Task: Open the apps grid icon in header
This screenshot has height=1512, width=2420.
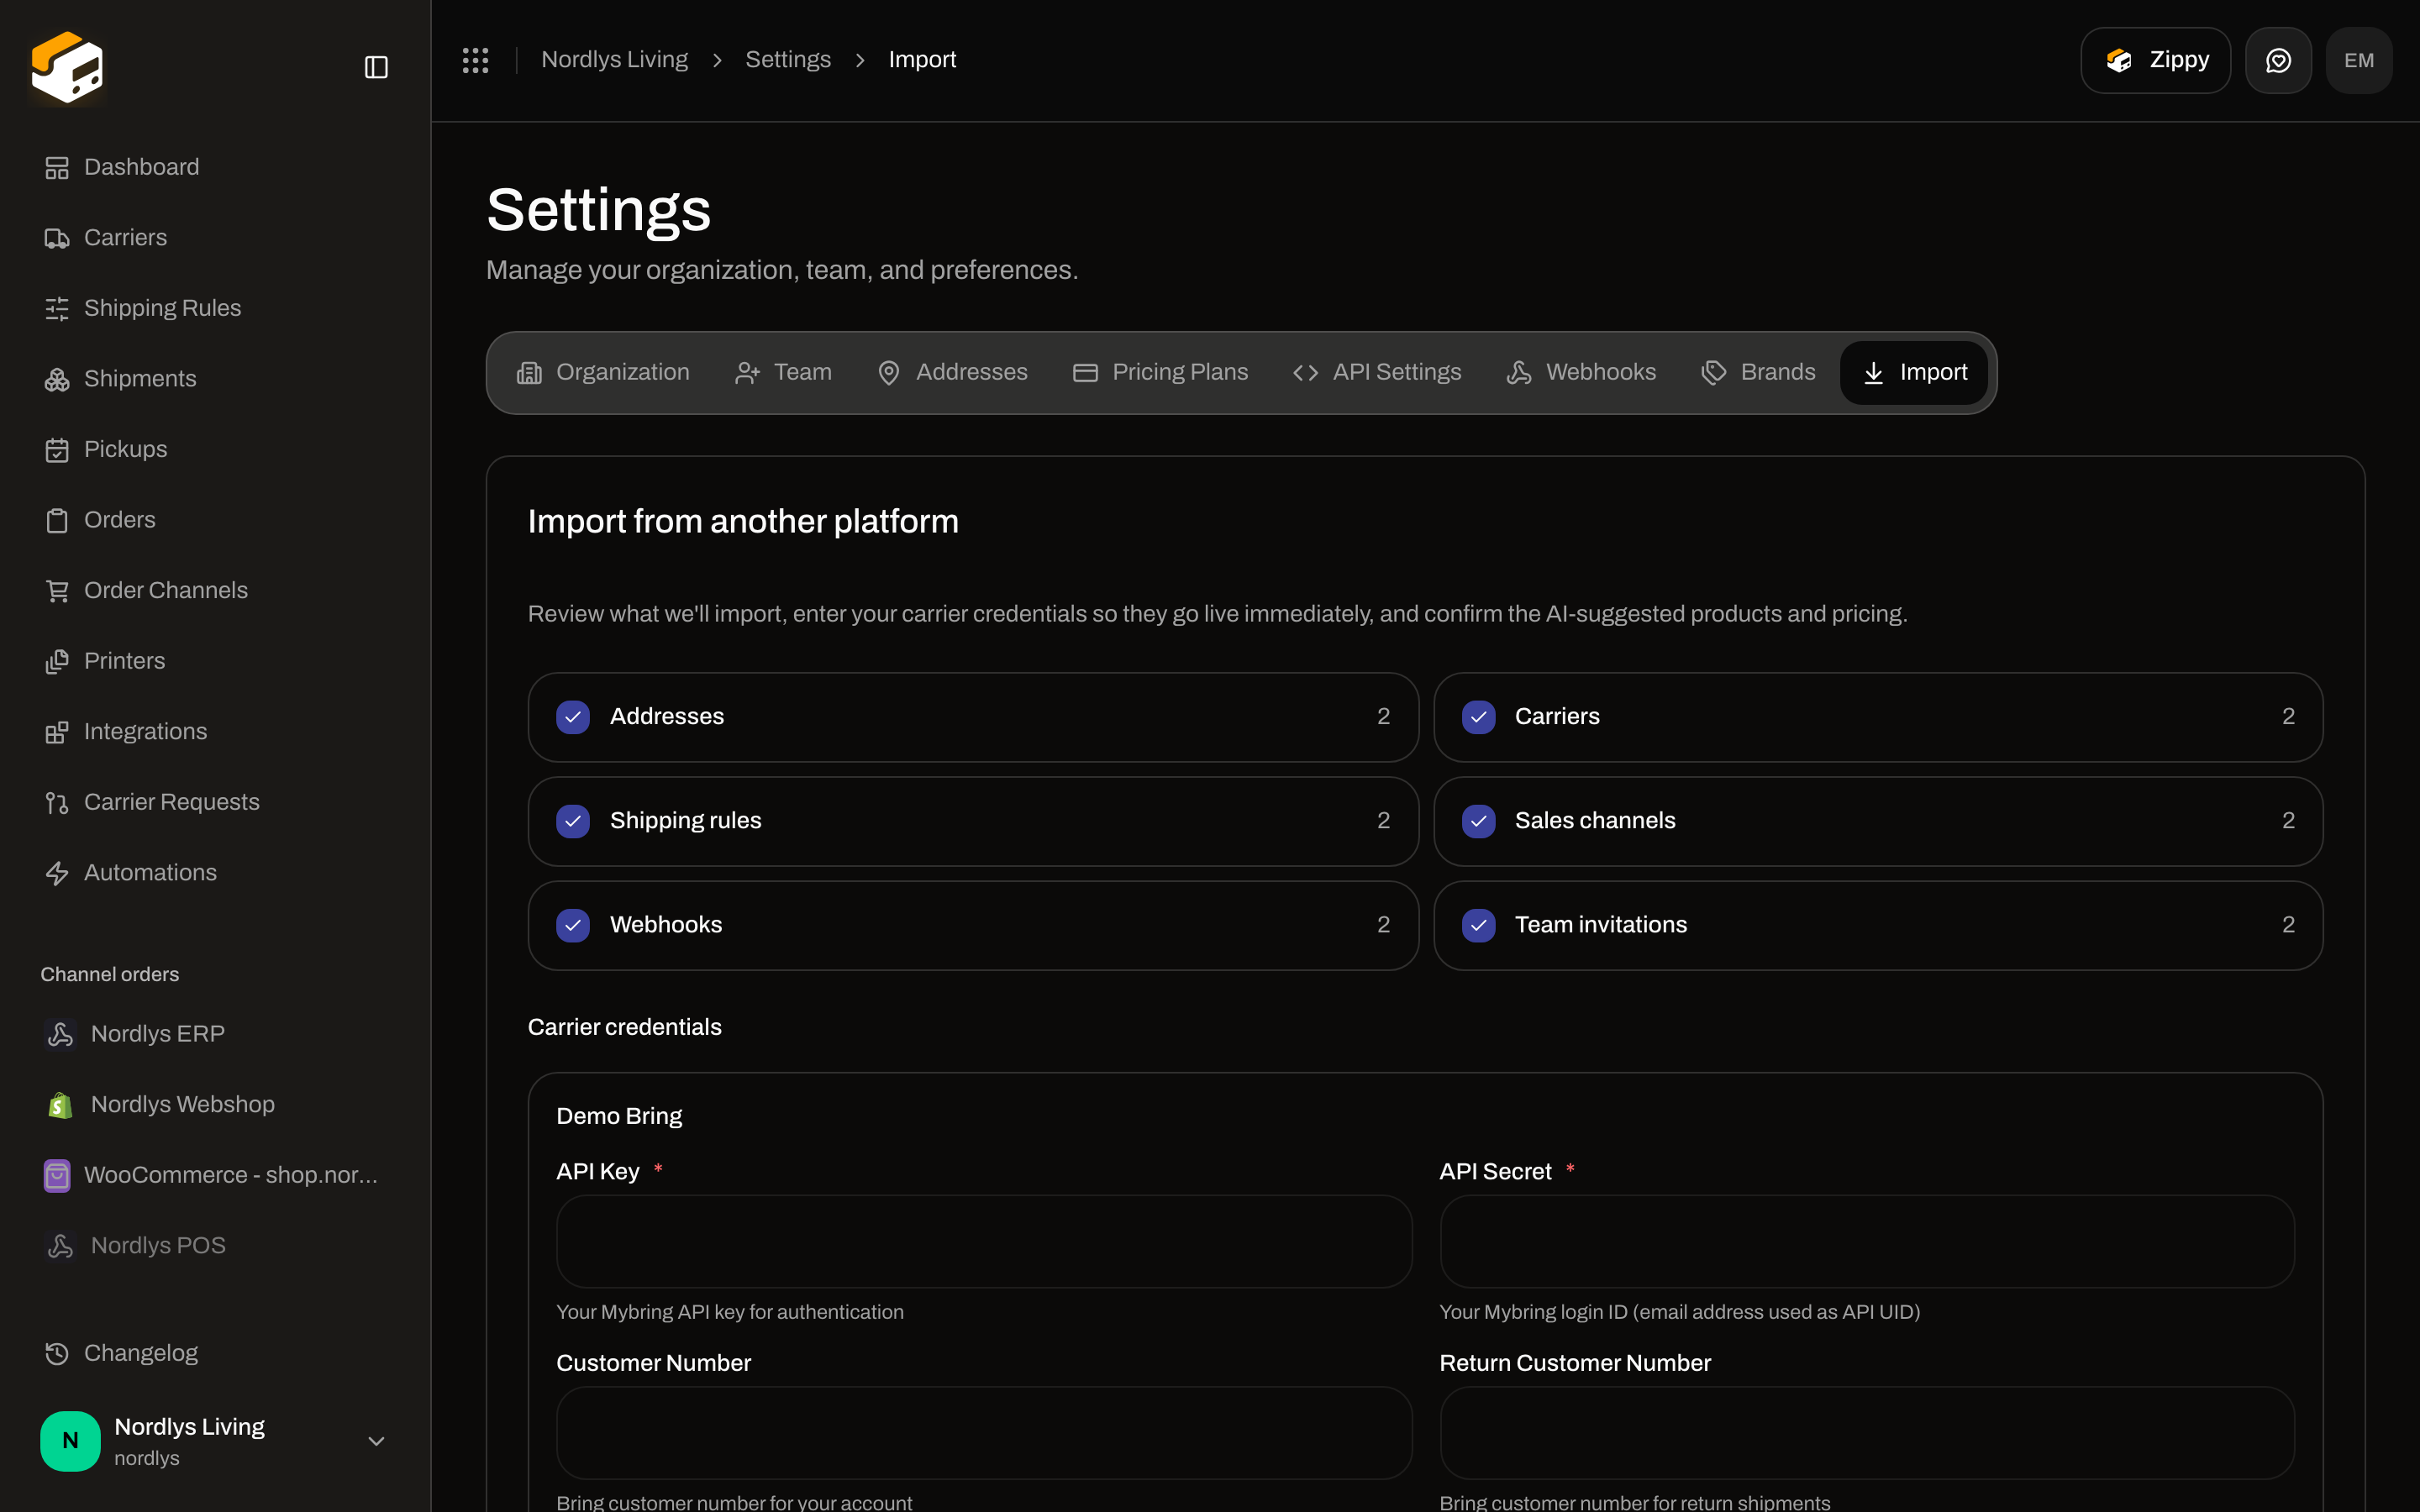Action: pyautogui.click(x=475, y=60)
